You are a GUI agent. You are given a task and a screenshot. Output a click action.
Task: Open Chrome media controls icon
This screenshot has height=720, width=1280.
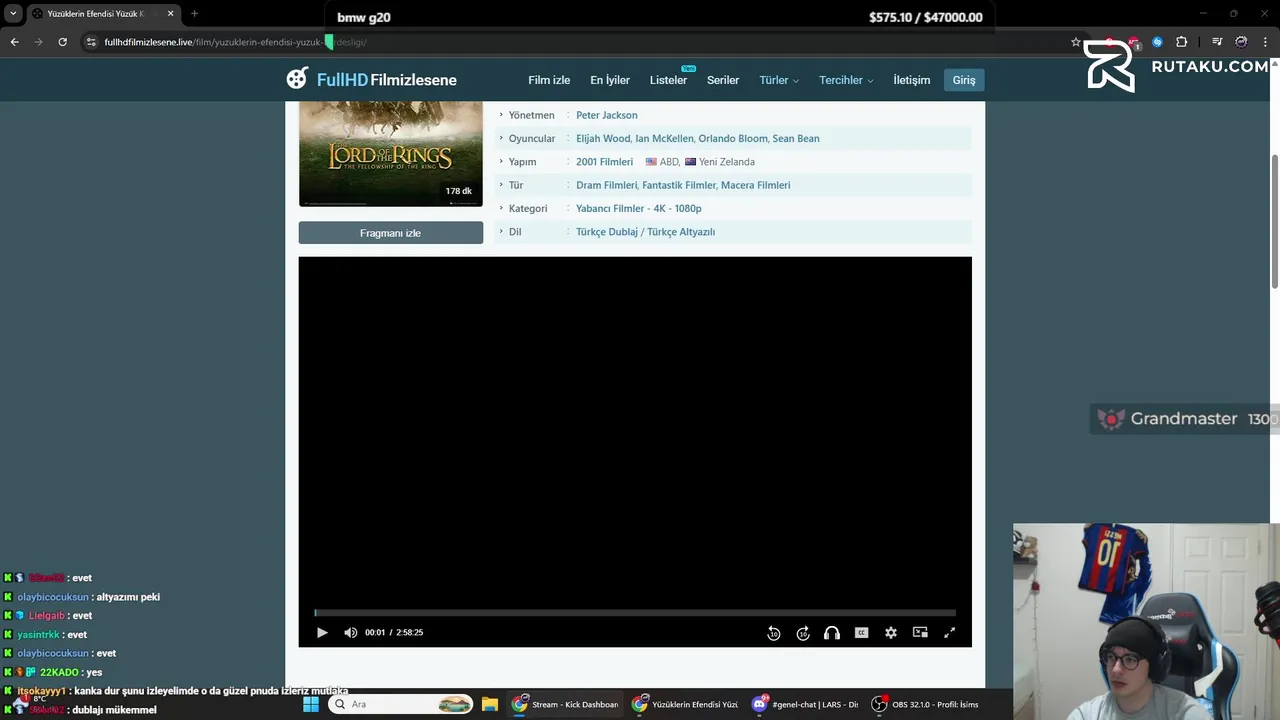1217,42
